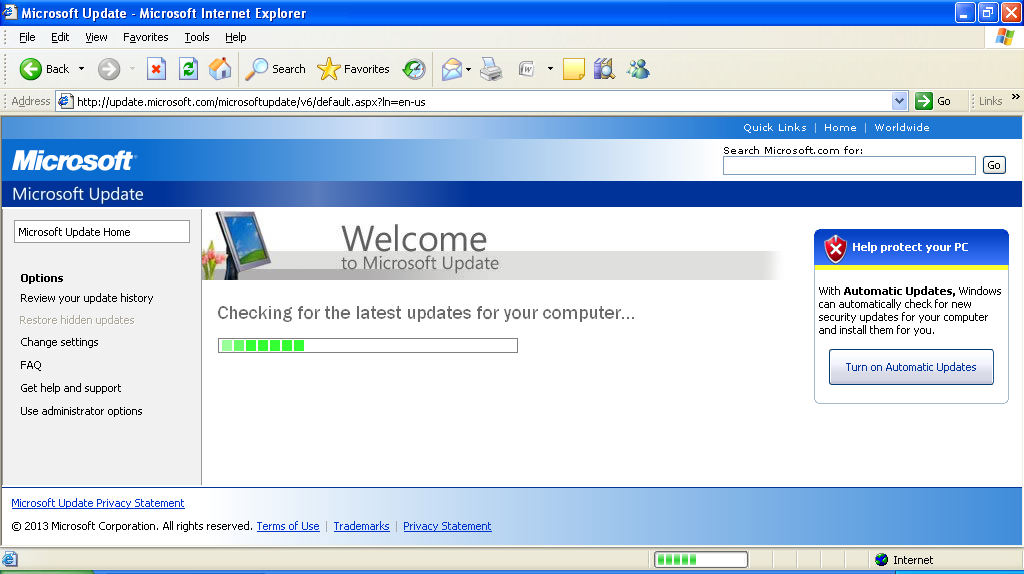Open the address bar dropdown list
Screen dimensions: 1024x574
(x=899, y=101)
